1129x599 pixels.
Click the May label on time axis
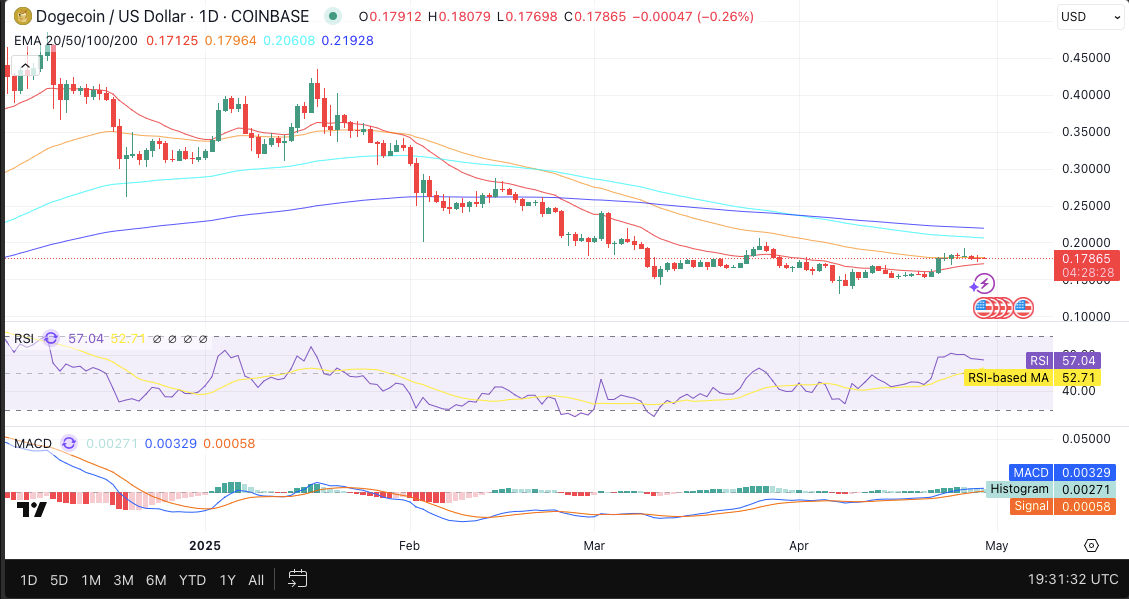tap(997, 546)
